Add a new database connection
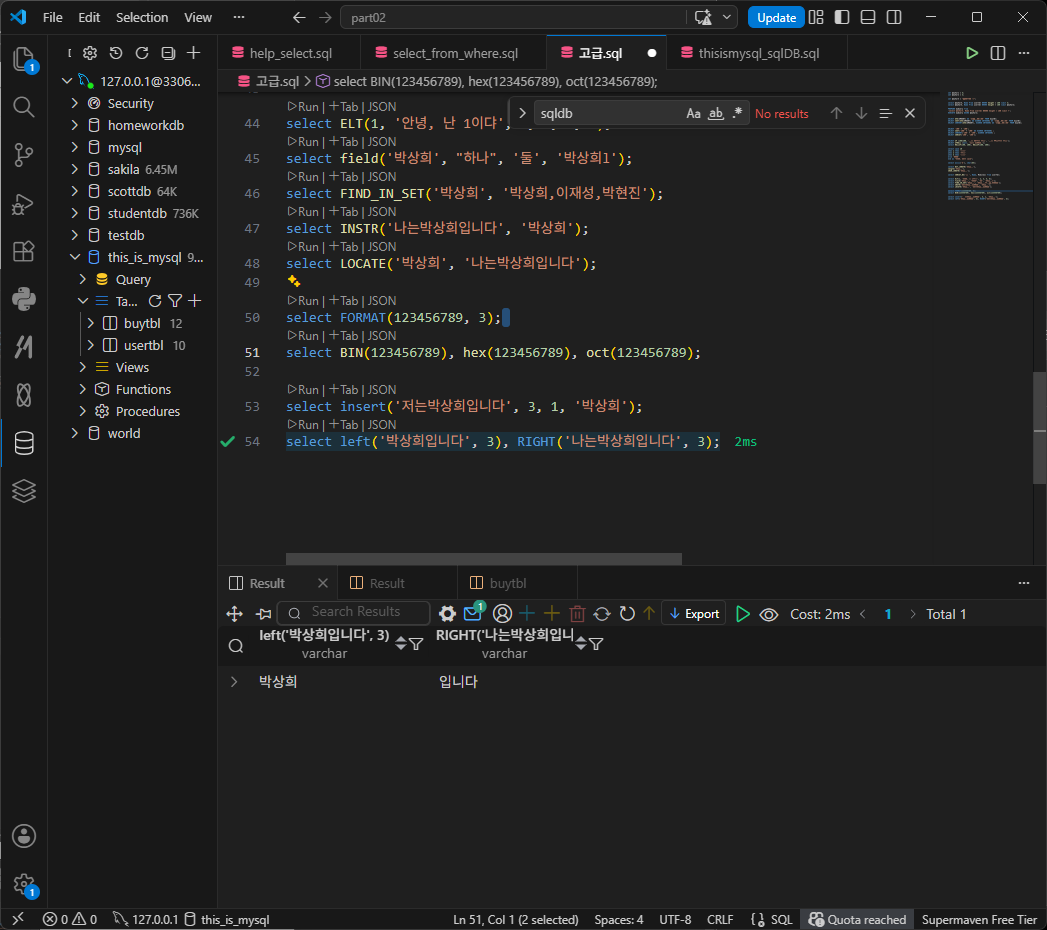 click(x=194, y=53)
